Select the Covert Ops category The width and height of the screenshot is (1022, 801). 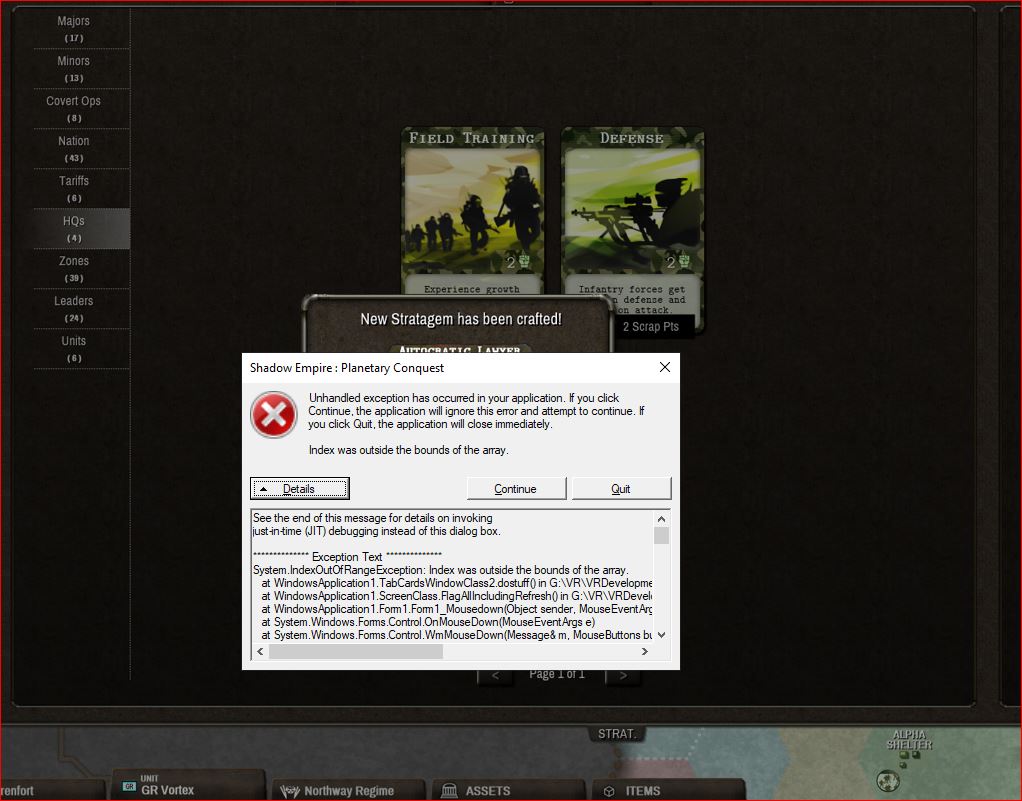pos(74,109)
